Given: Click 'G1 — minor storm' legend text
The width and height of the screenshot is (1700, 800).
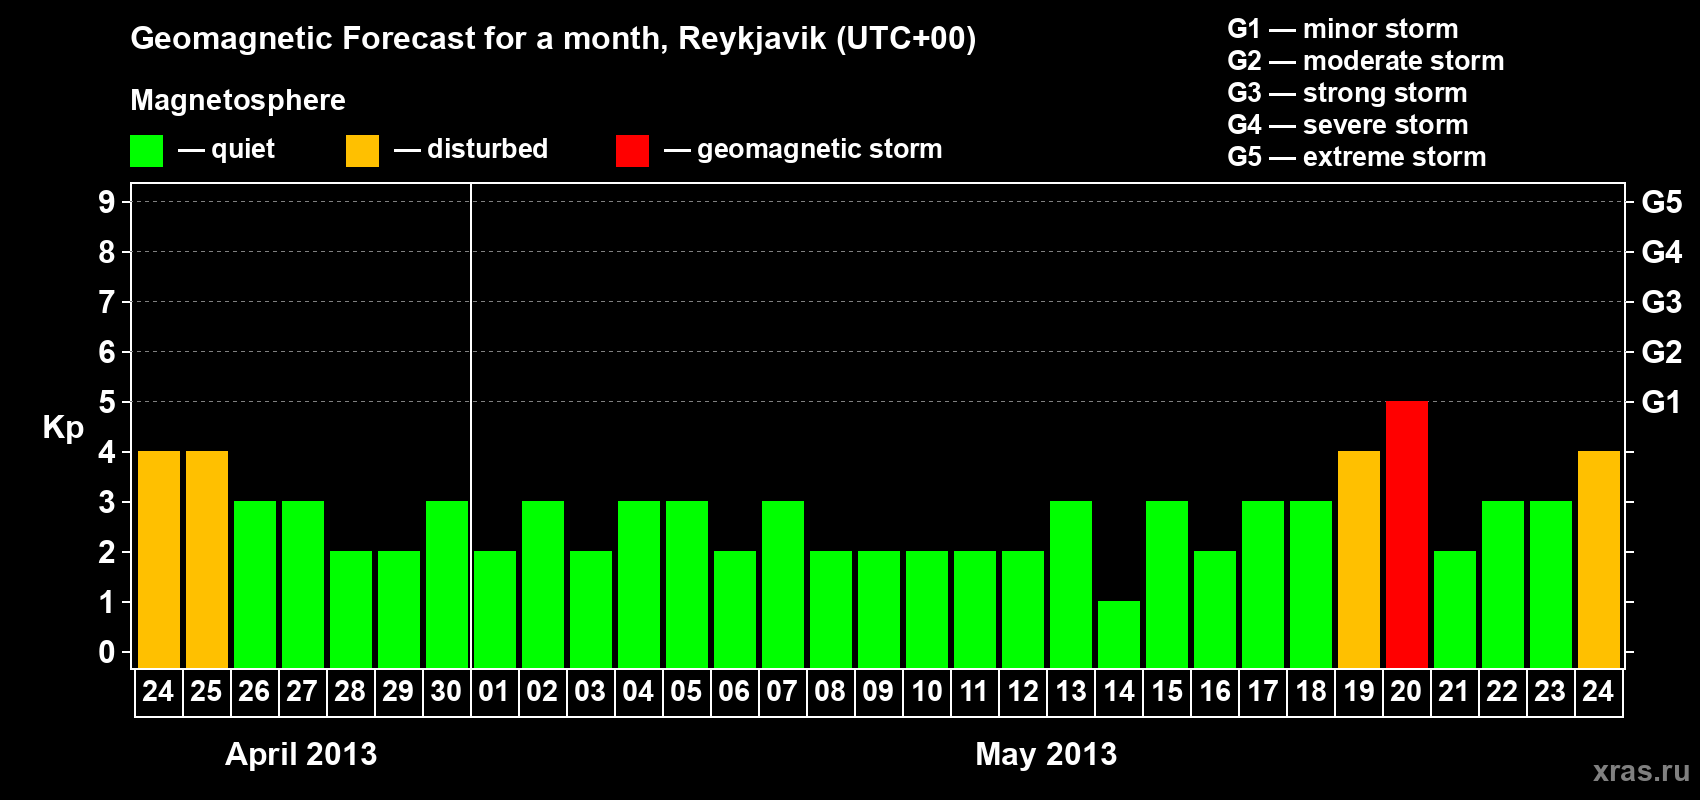Looking at the screenshot, I should 1343,29.
